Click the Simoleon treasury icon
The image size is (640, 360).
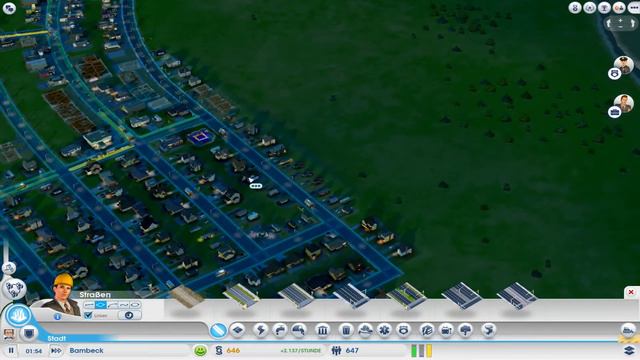[219, 350]
